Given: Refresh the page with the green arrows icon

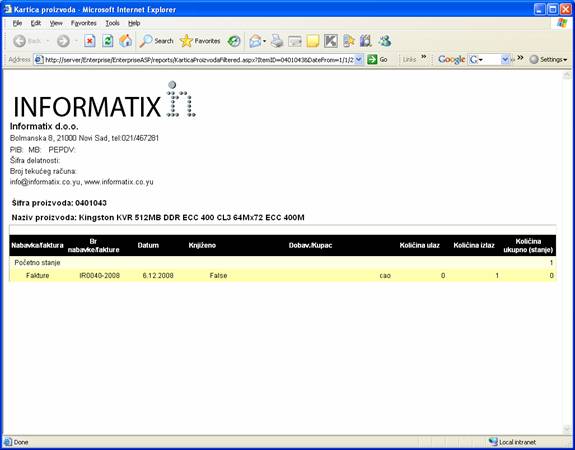Looking at the screenshot, I should tap(107, 41).
